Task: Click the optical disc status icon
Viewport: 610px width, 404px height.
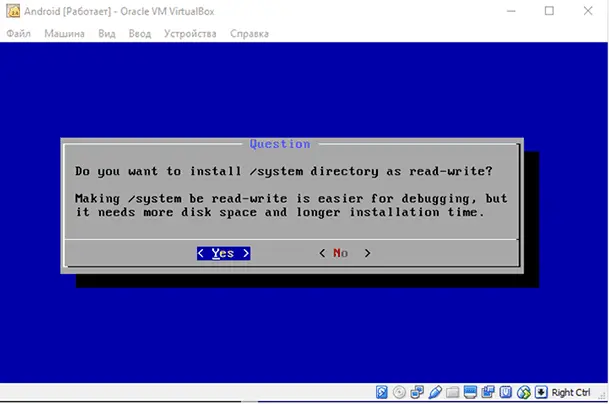Action: [399, 392]
